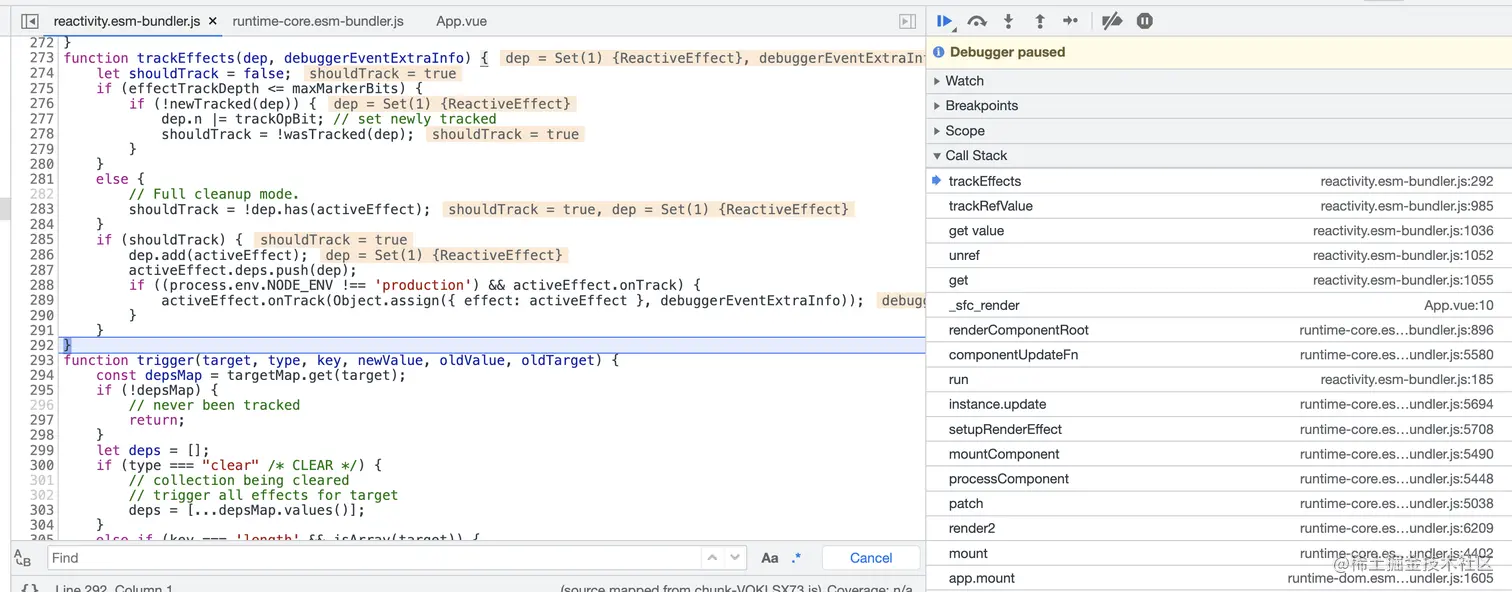Resume script execution
The height and width of the screenshot is (592, 1512).
944,21
